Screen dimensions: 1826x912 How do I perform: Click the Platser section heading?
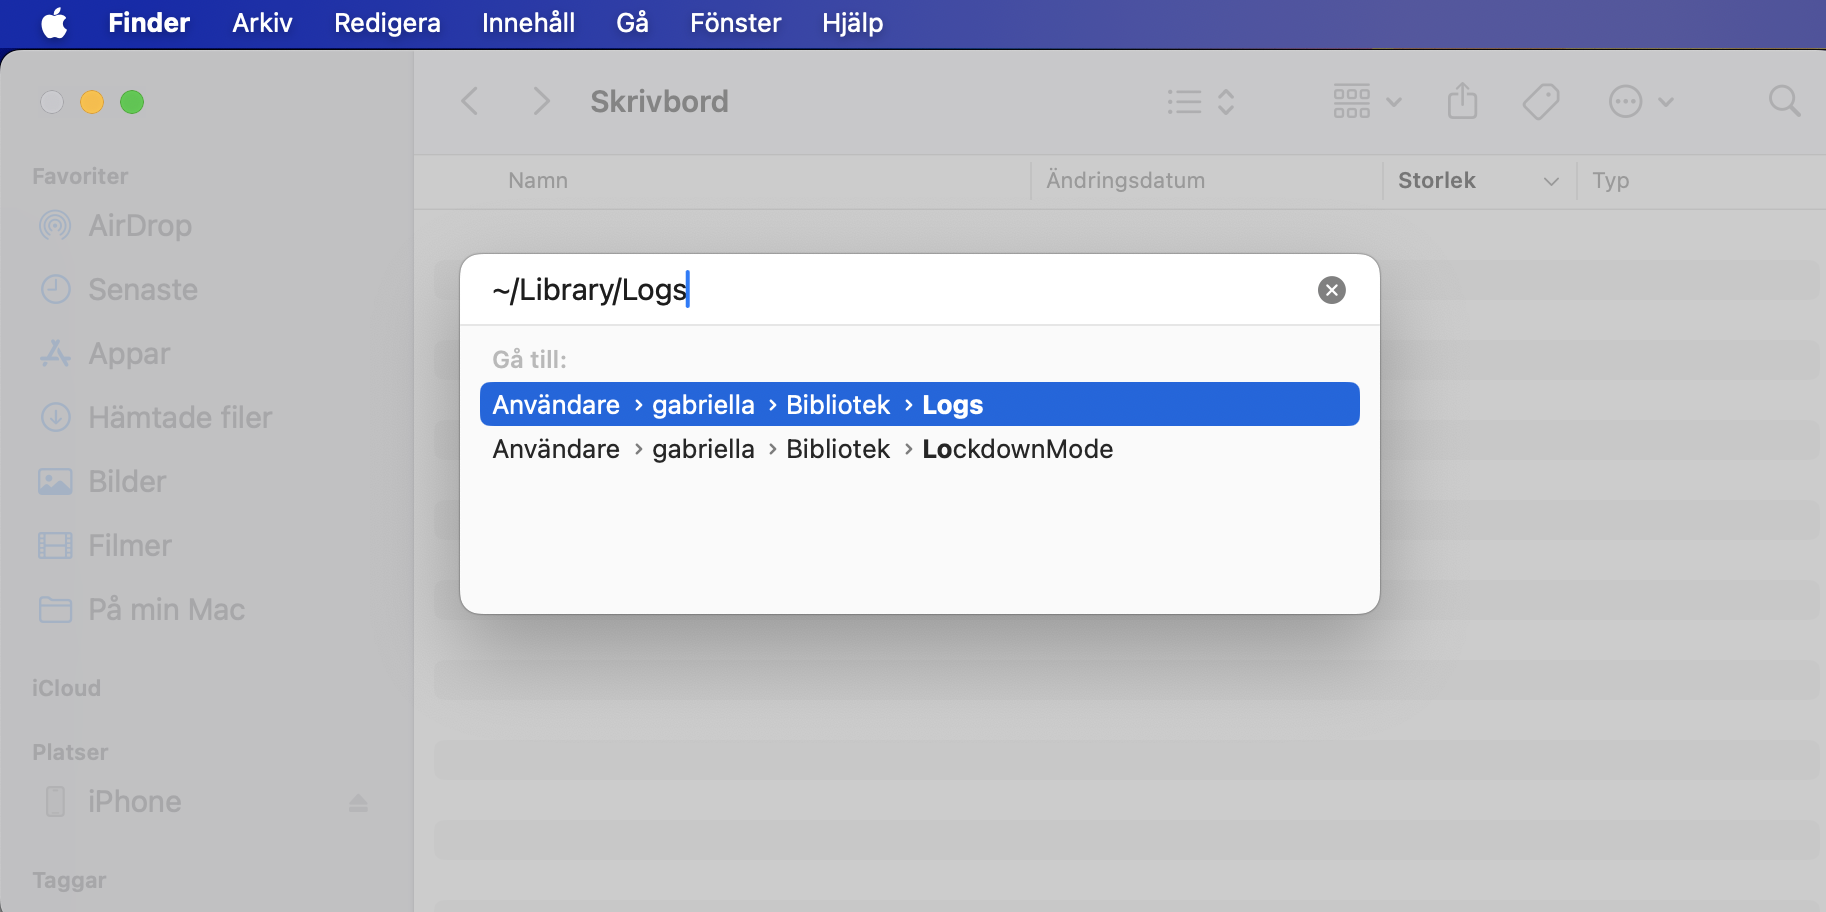click(70, 752)
